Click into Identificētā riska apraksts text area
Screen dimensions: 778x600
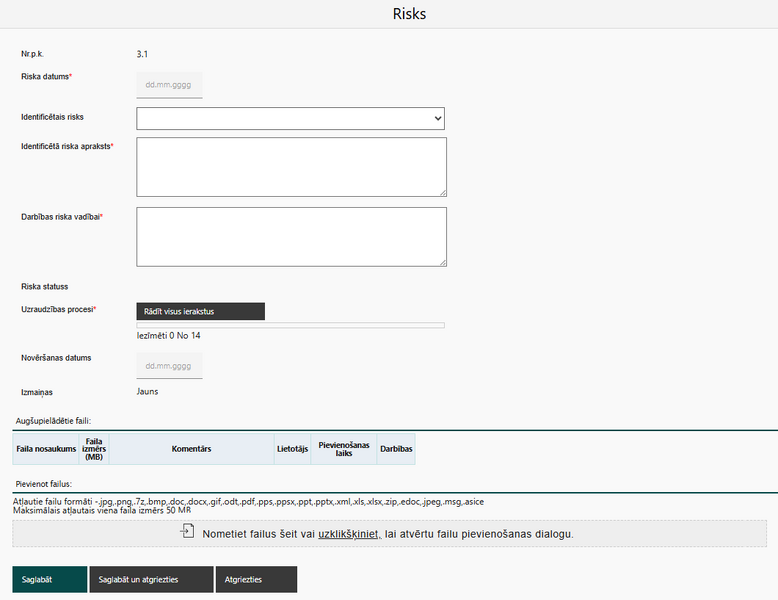tap(290, 166)
